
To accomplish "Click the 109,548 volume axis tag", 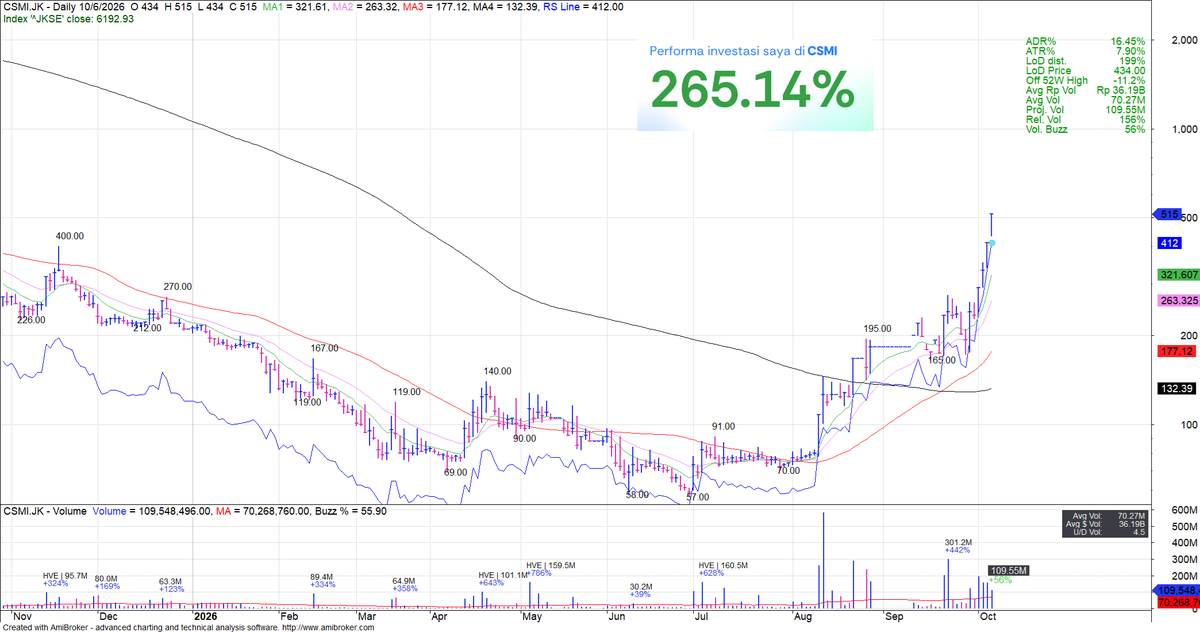I will [1175, 591].
